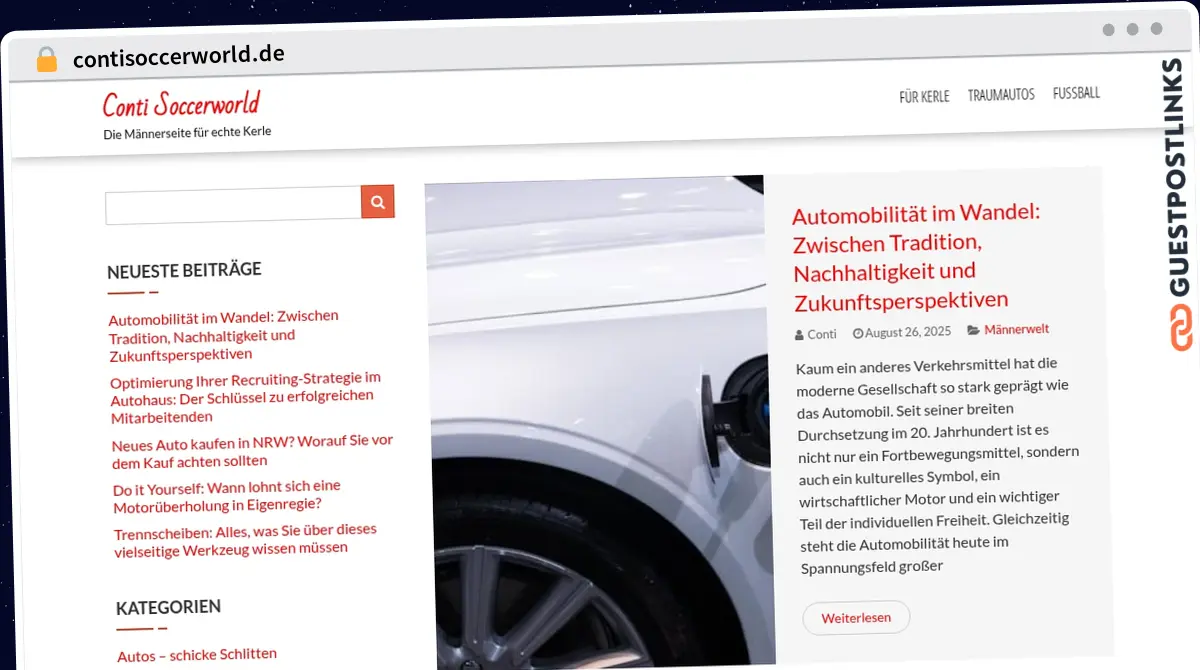Focus the sidebar search input field

pos(233,204)
